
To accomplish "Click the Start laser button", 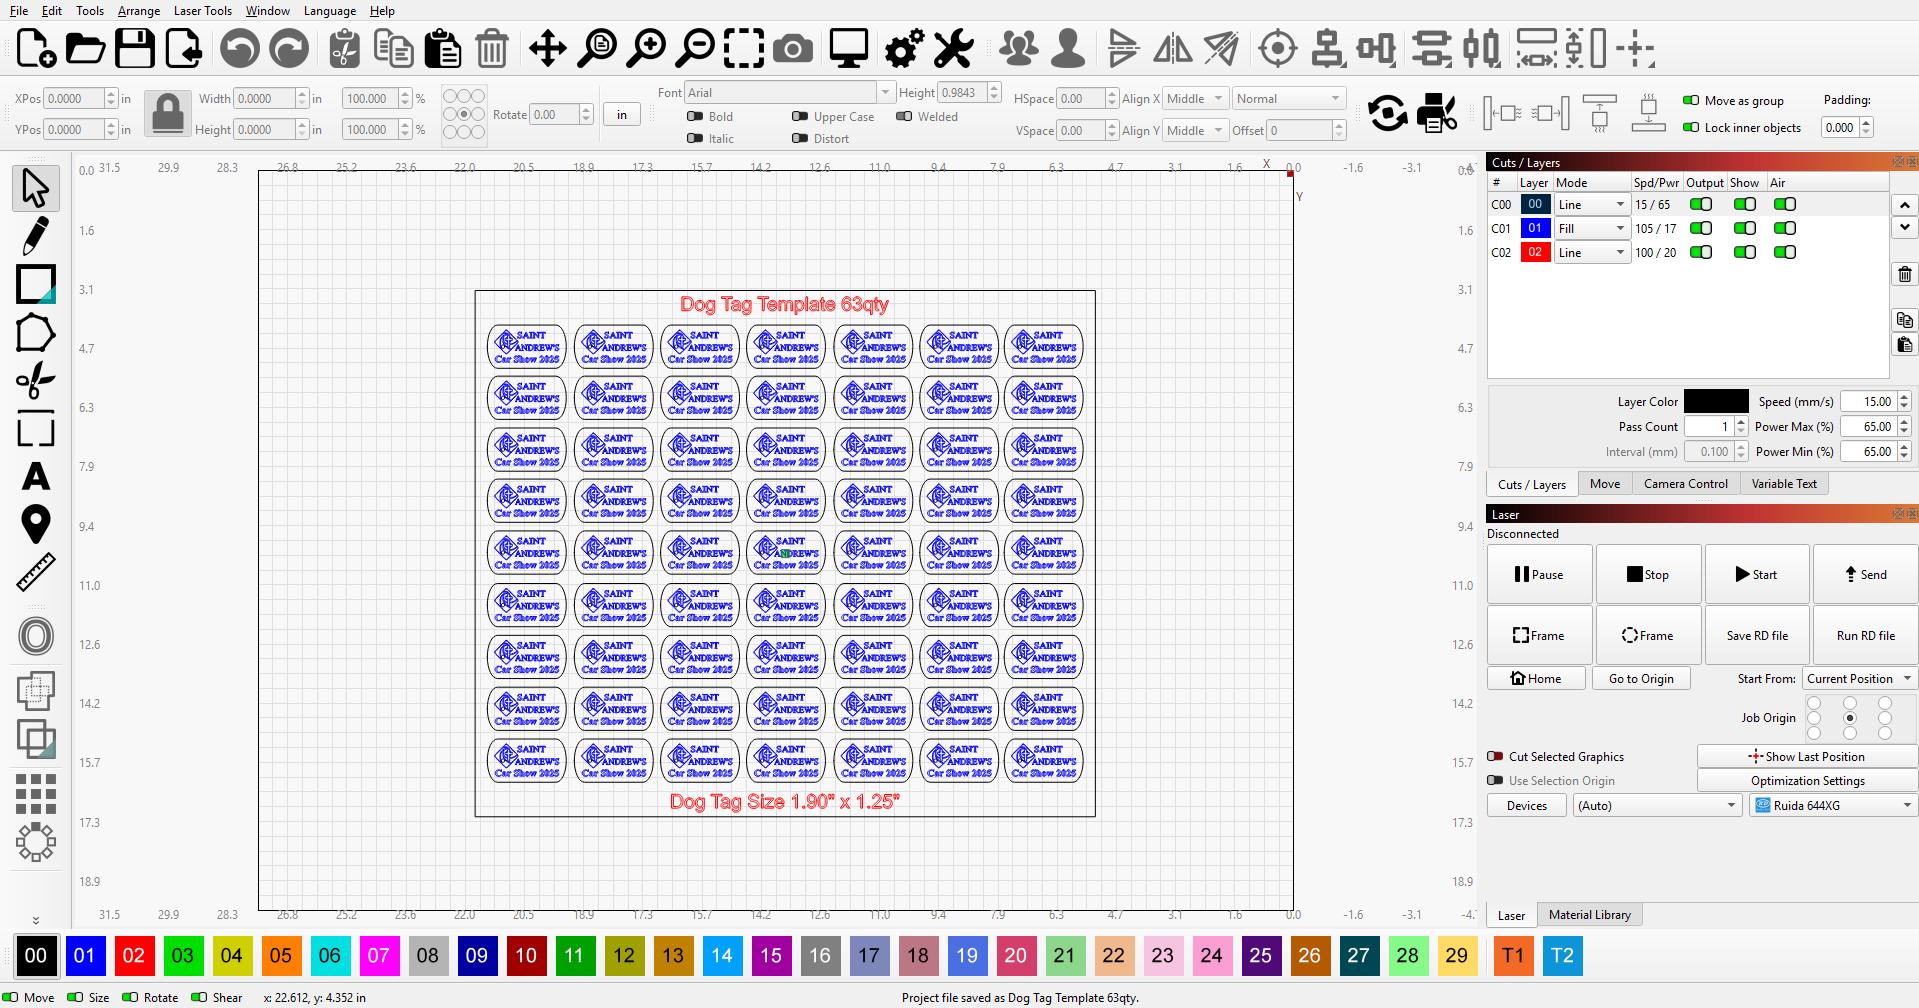I will coord(1756,575).
